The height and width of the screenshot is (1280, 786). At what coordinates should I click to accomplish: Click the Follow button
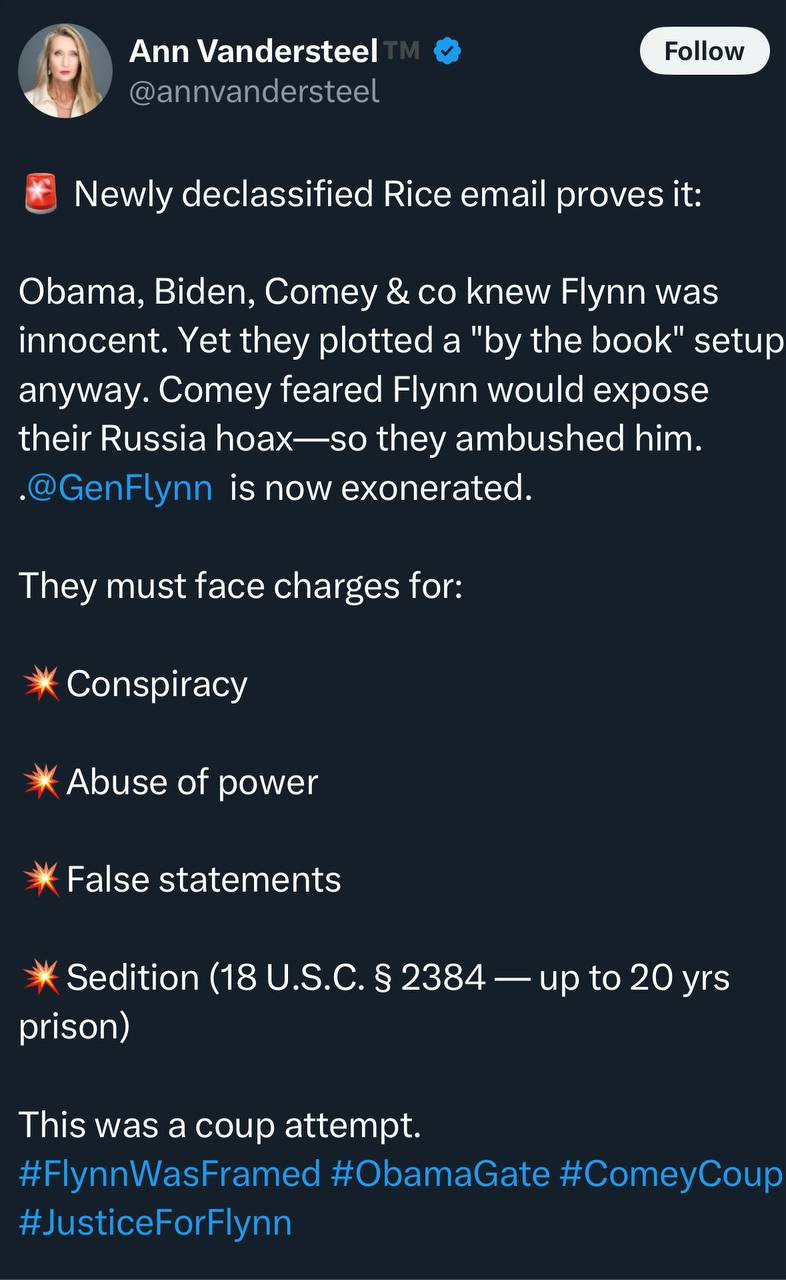704,51
